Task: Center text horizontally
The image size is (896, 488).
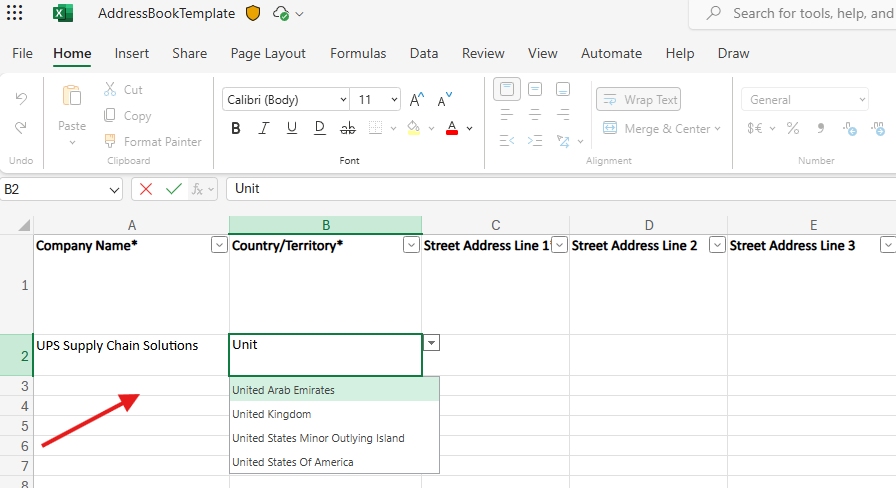Action: [x=535, y=115]
